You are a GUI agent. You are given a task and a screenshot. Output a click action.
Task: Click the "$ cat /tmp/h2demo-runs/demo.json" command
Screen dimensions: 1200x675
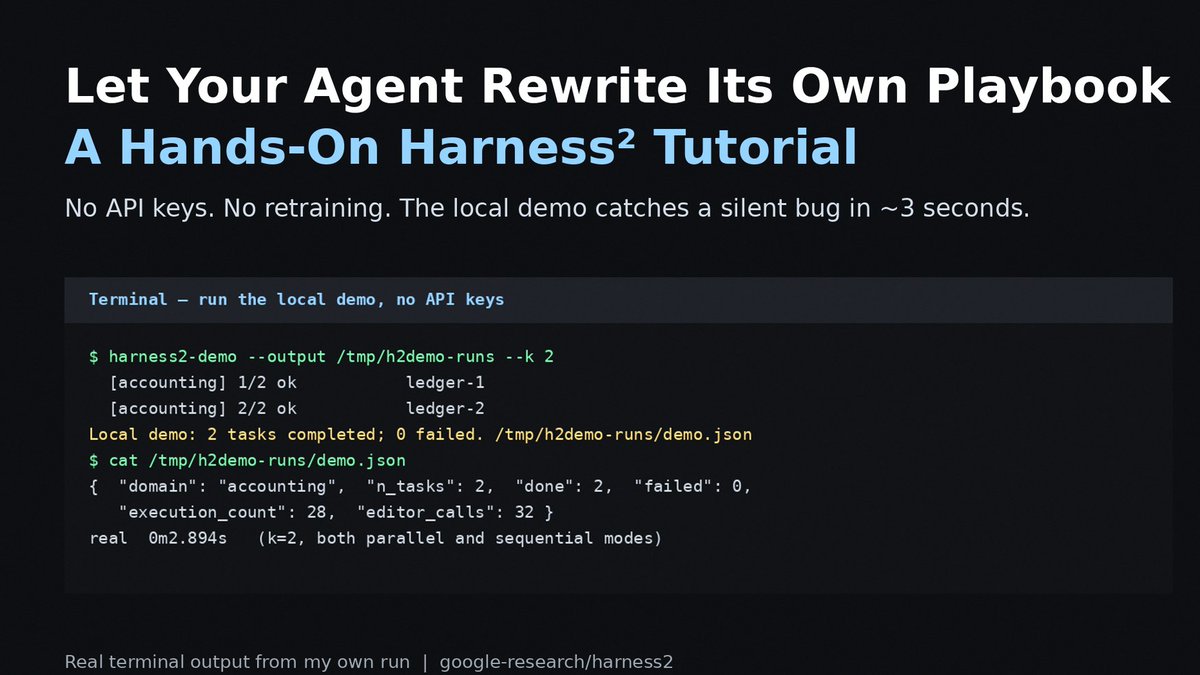[247, 461]
